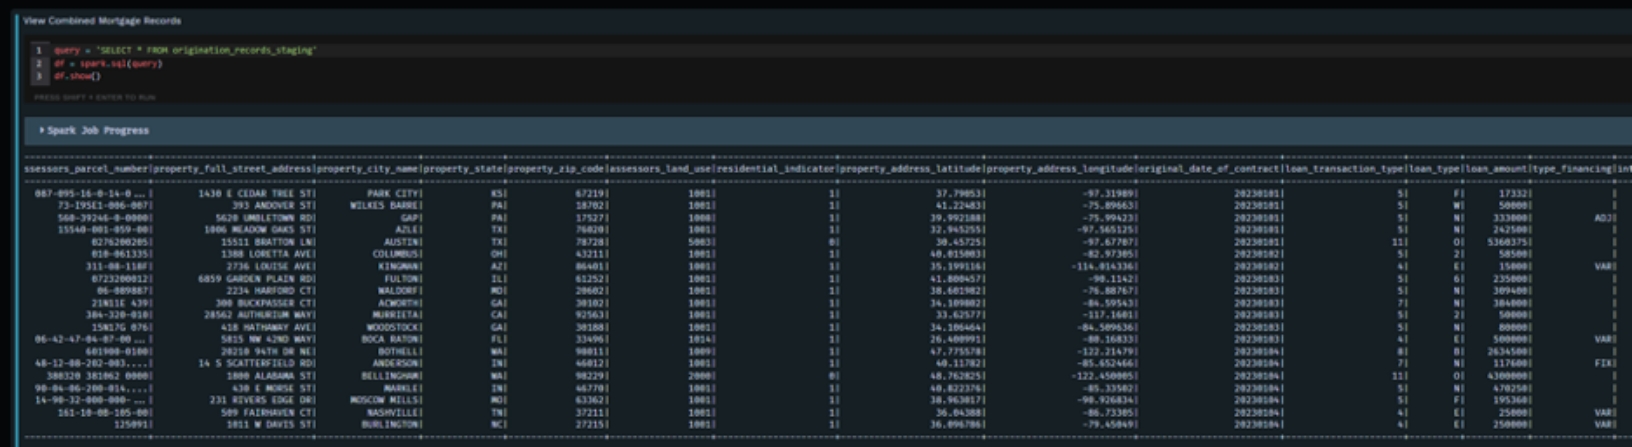Image resolution: width=1632 pixels, height=447 pixels.
Task: Click city cell 'BOCA RATON'
Action: (391, 340)
